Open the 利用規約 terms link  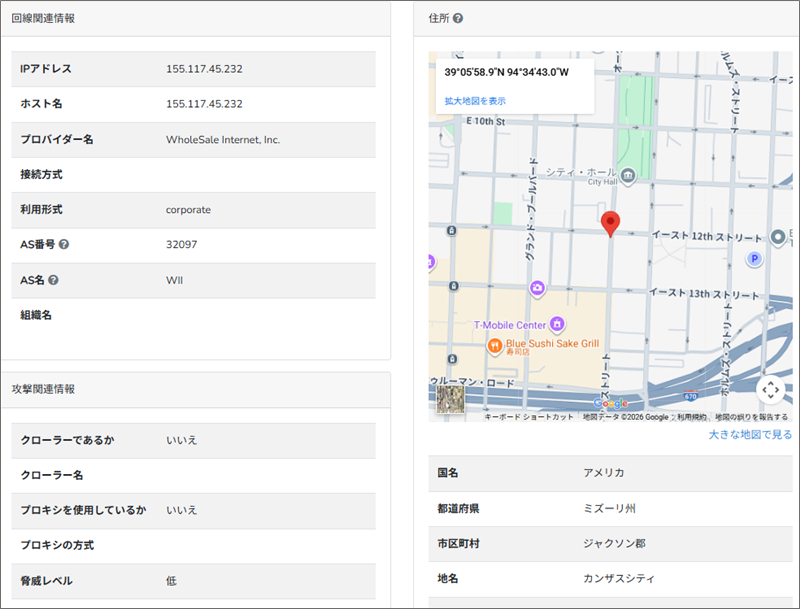point(691,417)
